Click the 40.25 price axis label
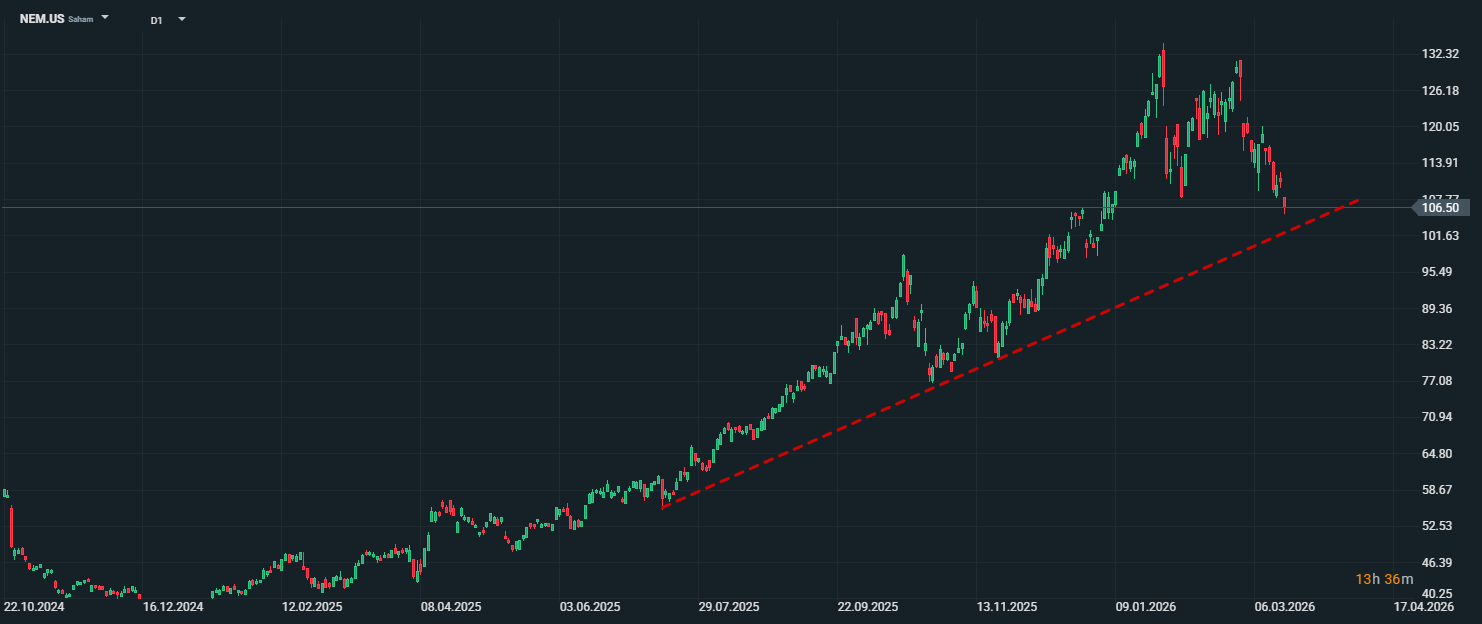This screenshot has width=1482, height=624. 1440,594
